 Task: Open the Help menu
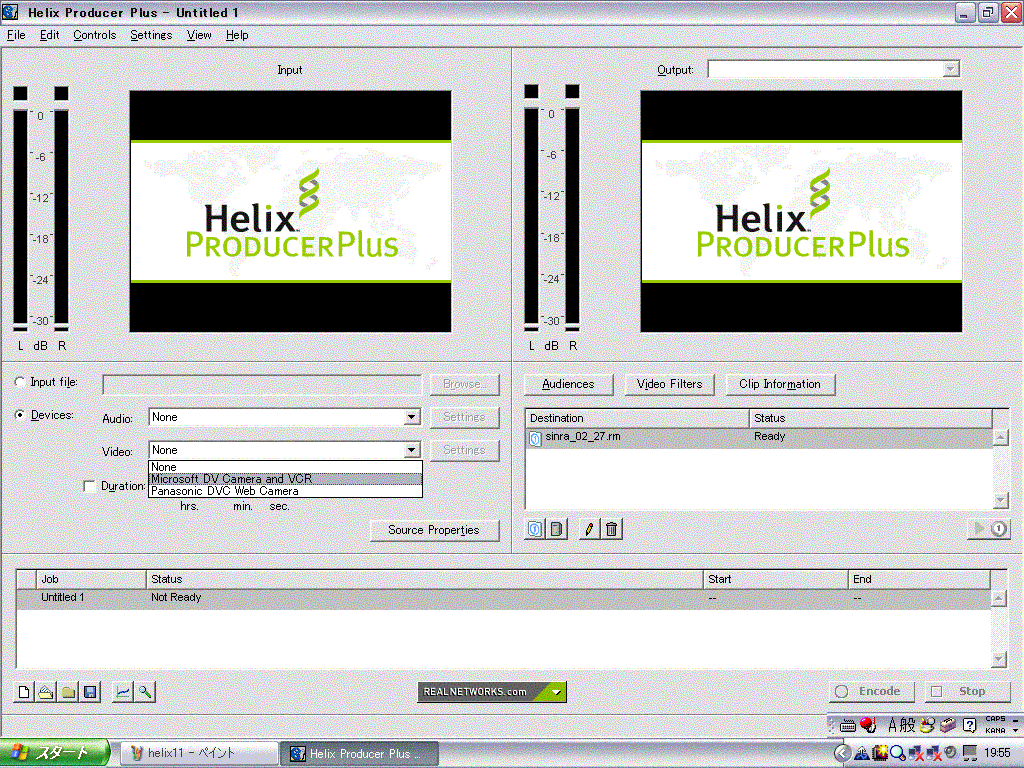pyautogui.click(x=237, y=35)
